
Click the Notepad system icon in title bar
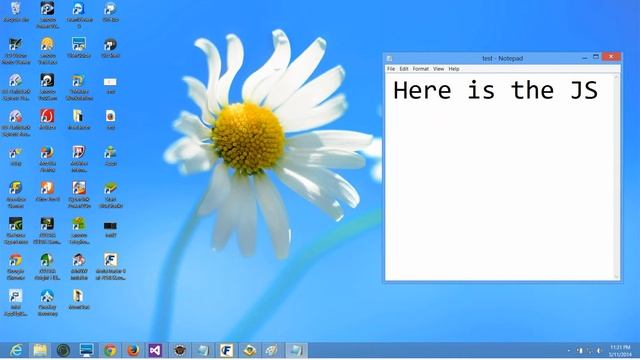pyautogui.click(x=389, y=58)
